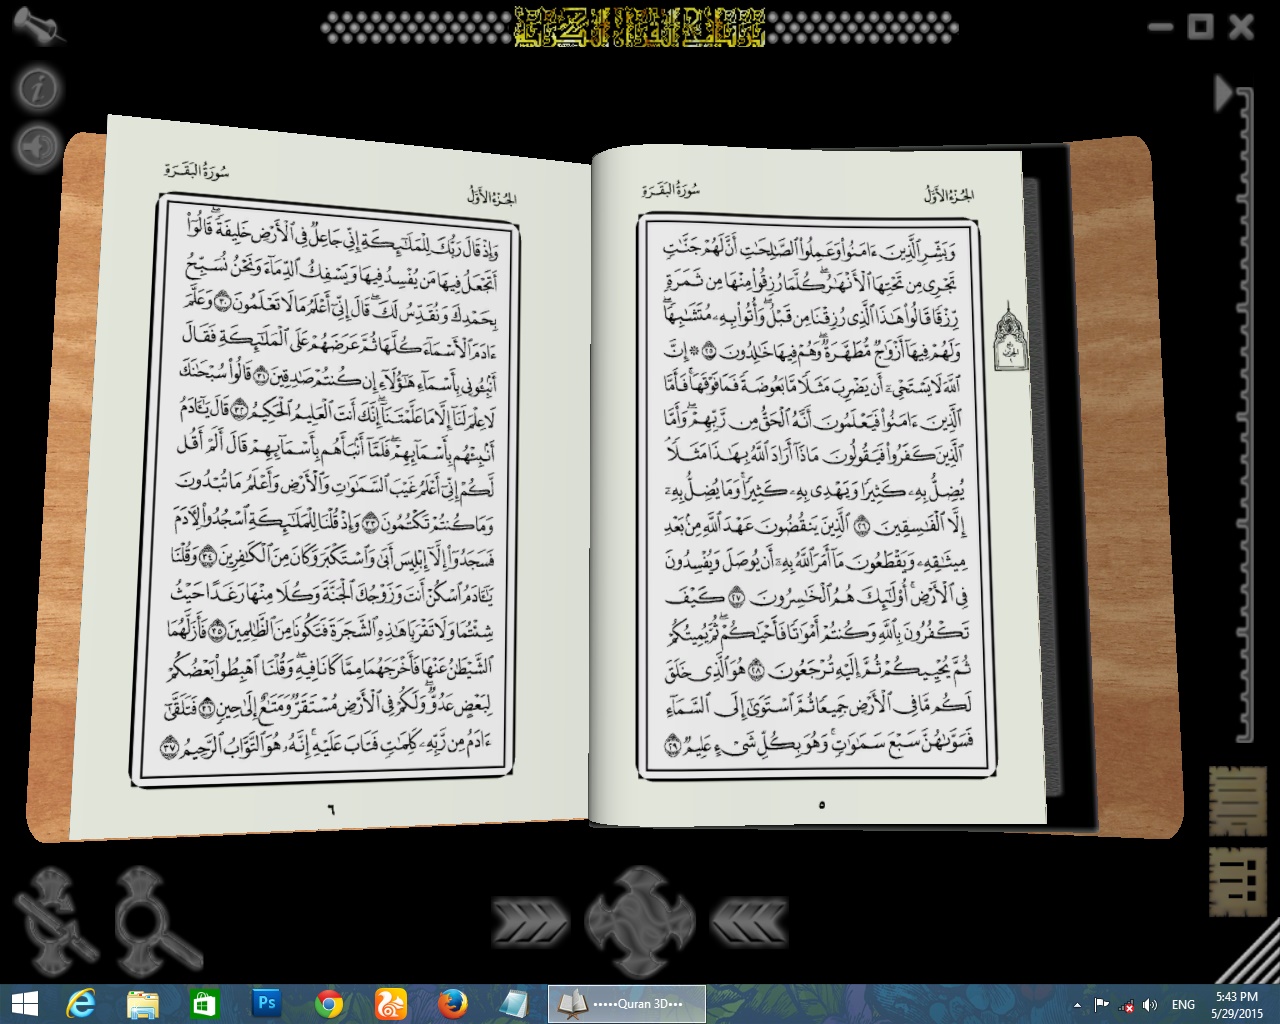Open the info circle button
The width and height of the screenshot is (1280, 1024).
tap(38, 89)
